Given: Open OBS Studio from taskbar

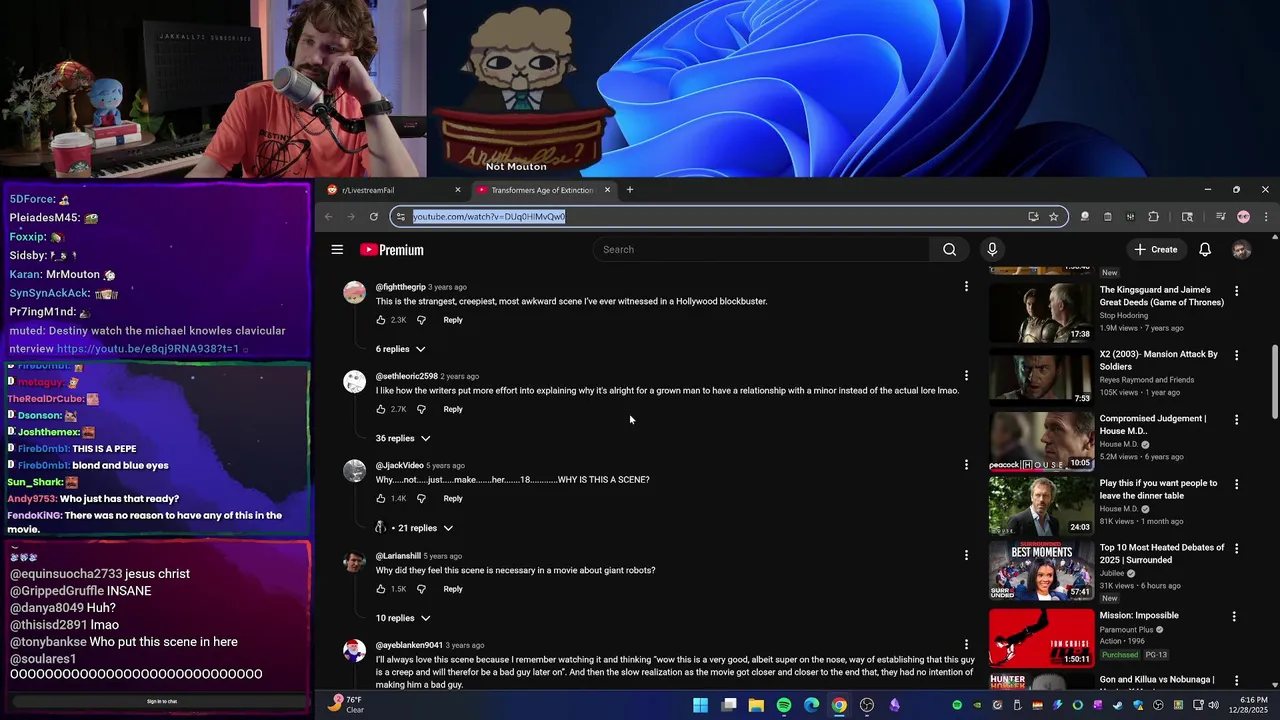Looking at the screenshot, I should click(x=867, y=705).
